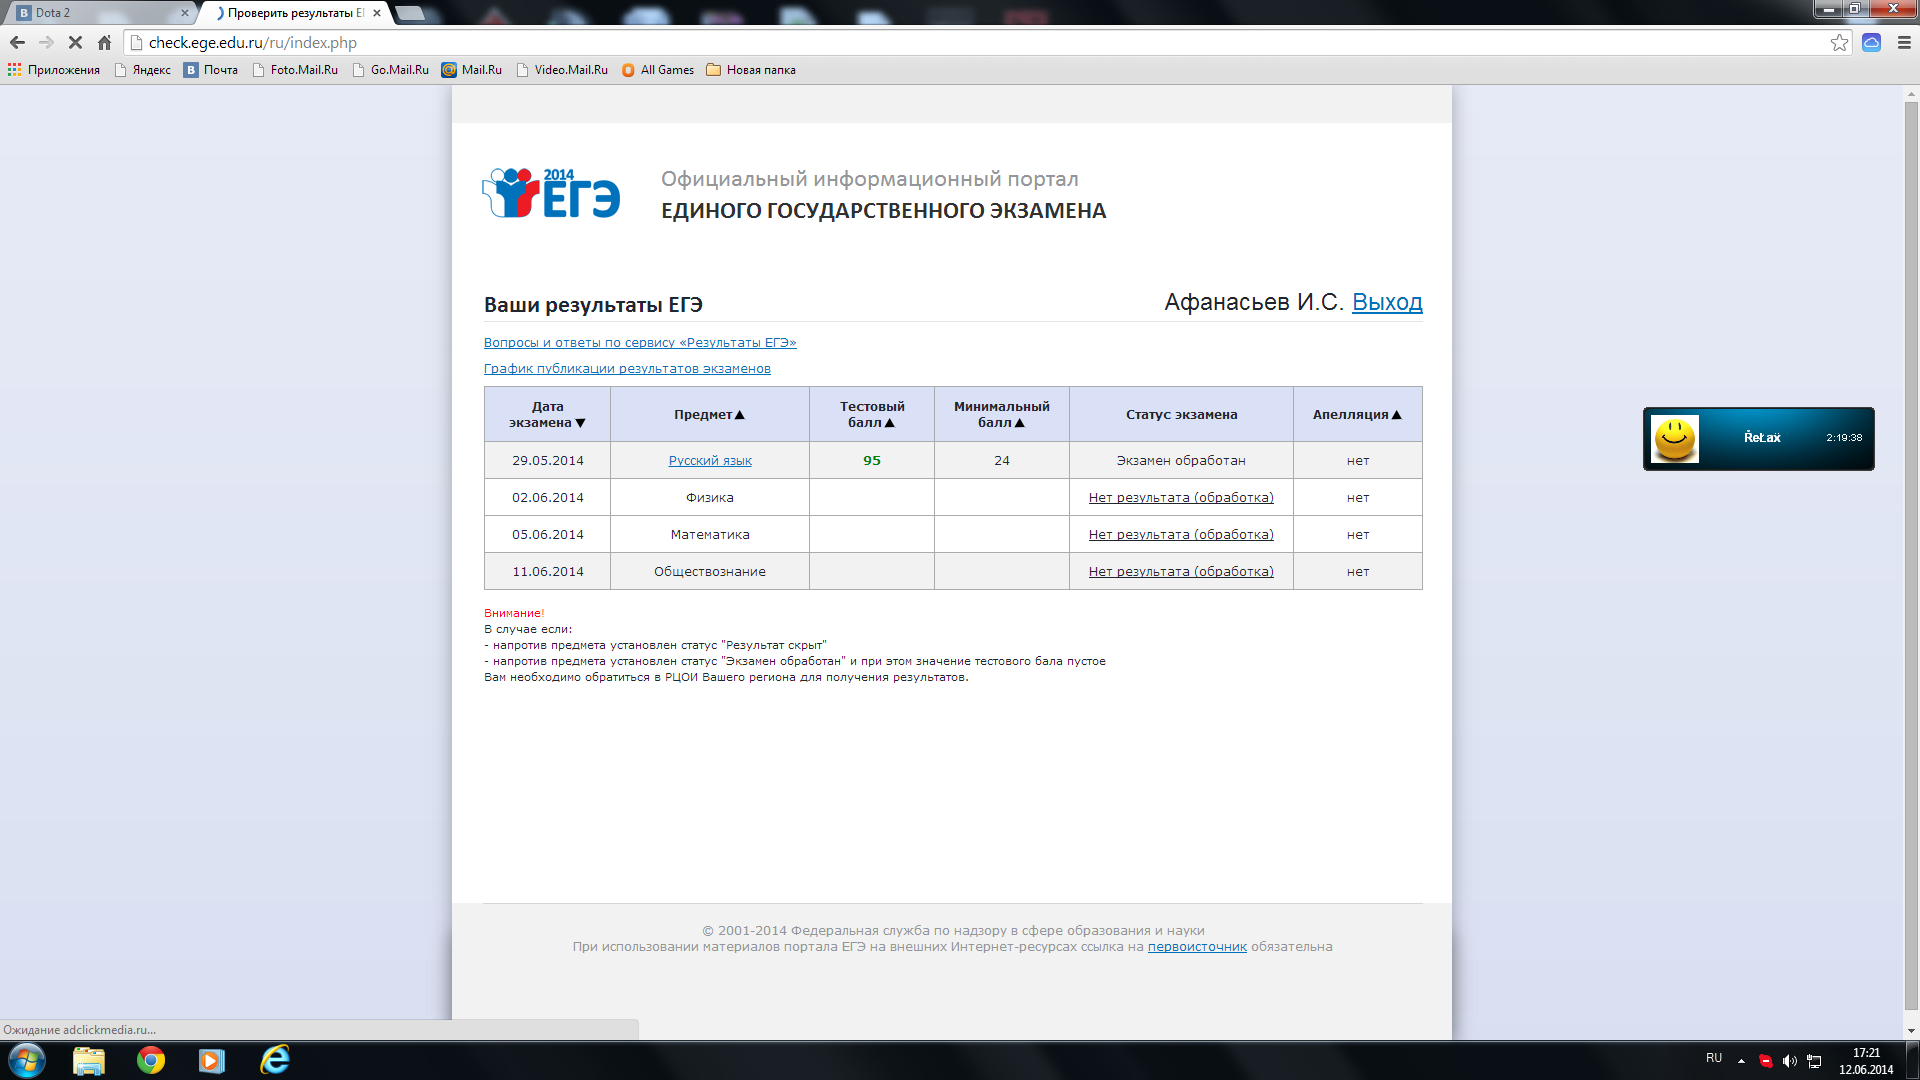The width and height of the screenshot is (1920, 1080).
Task: Launch Chrome from the taskbar
Action: click(x=151, y=1060)
